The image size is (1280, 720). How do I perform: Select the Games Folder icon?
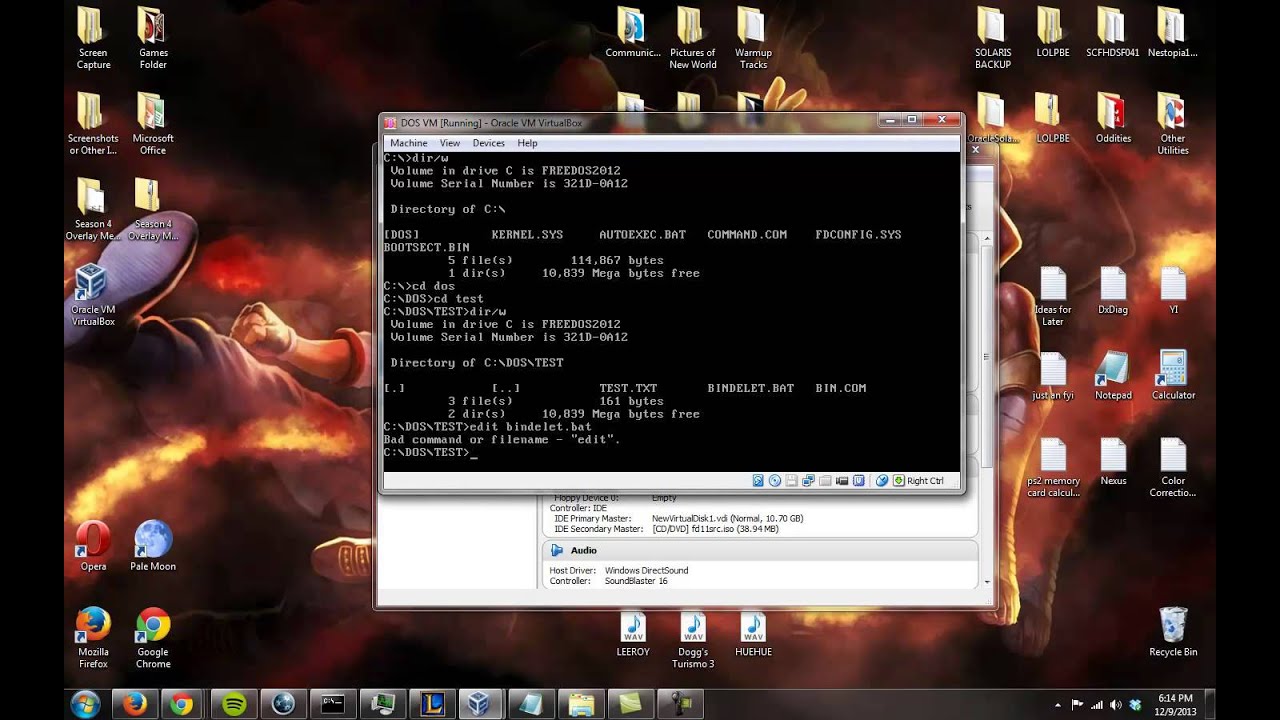[x=153, y=38]
